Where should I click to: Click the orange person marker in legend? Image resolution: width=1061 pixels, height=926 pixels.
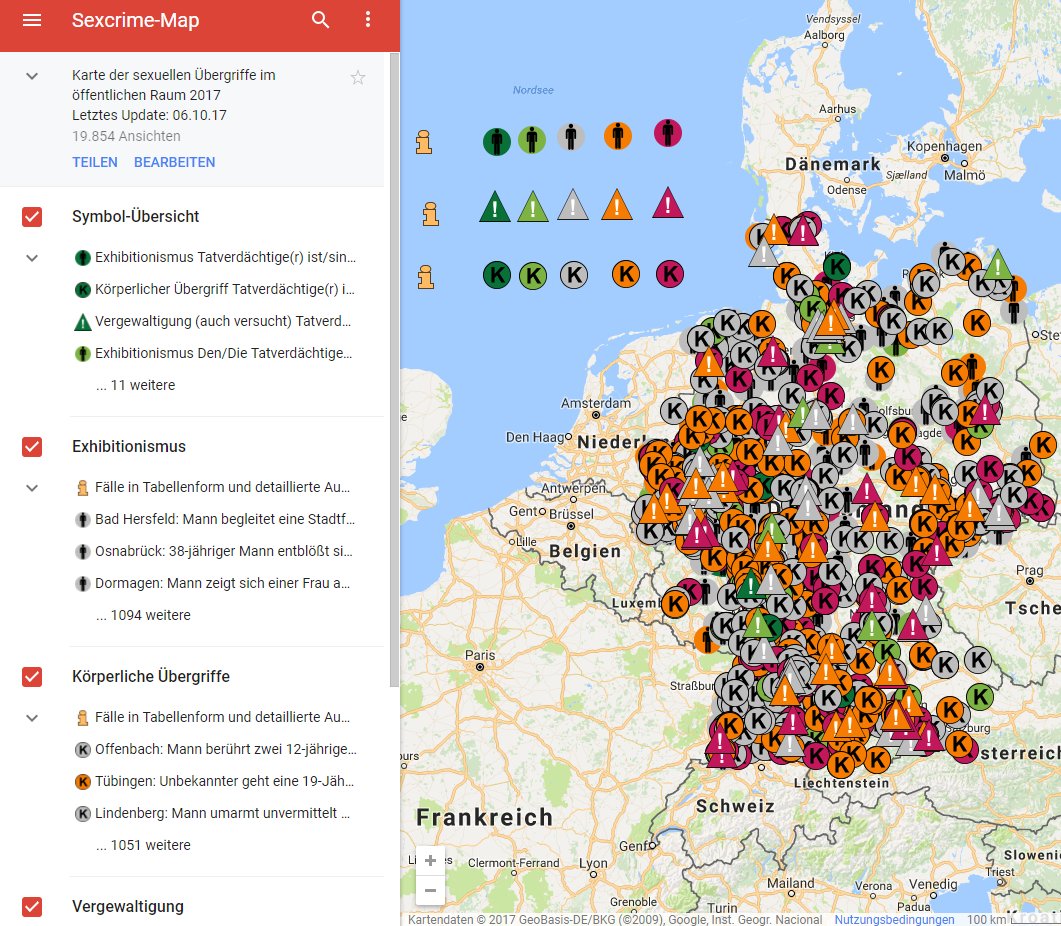click(x=618, y=135)
